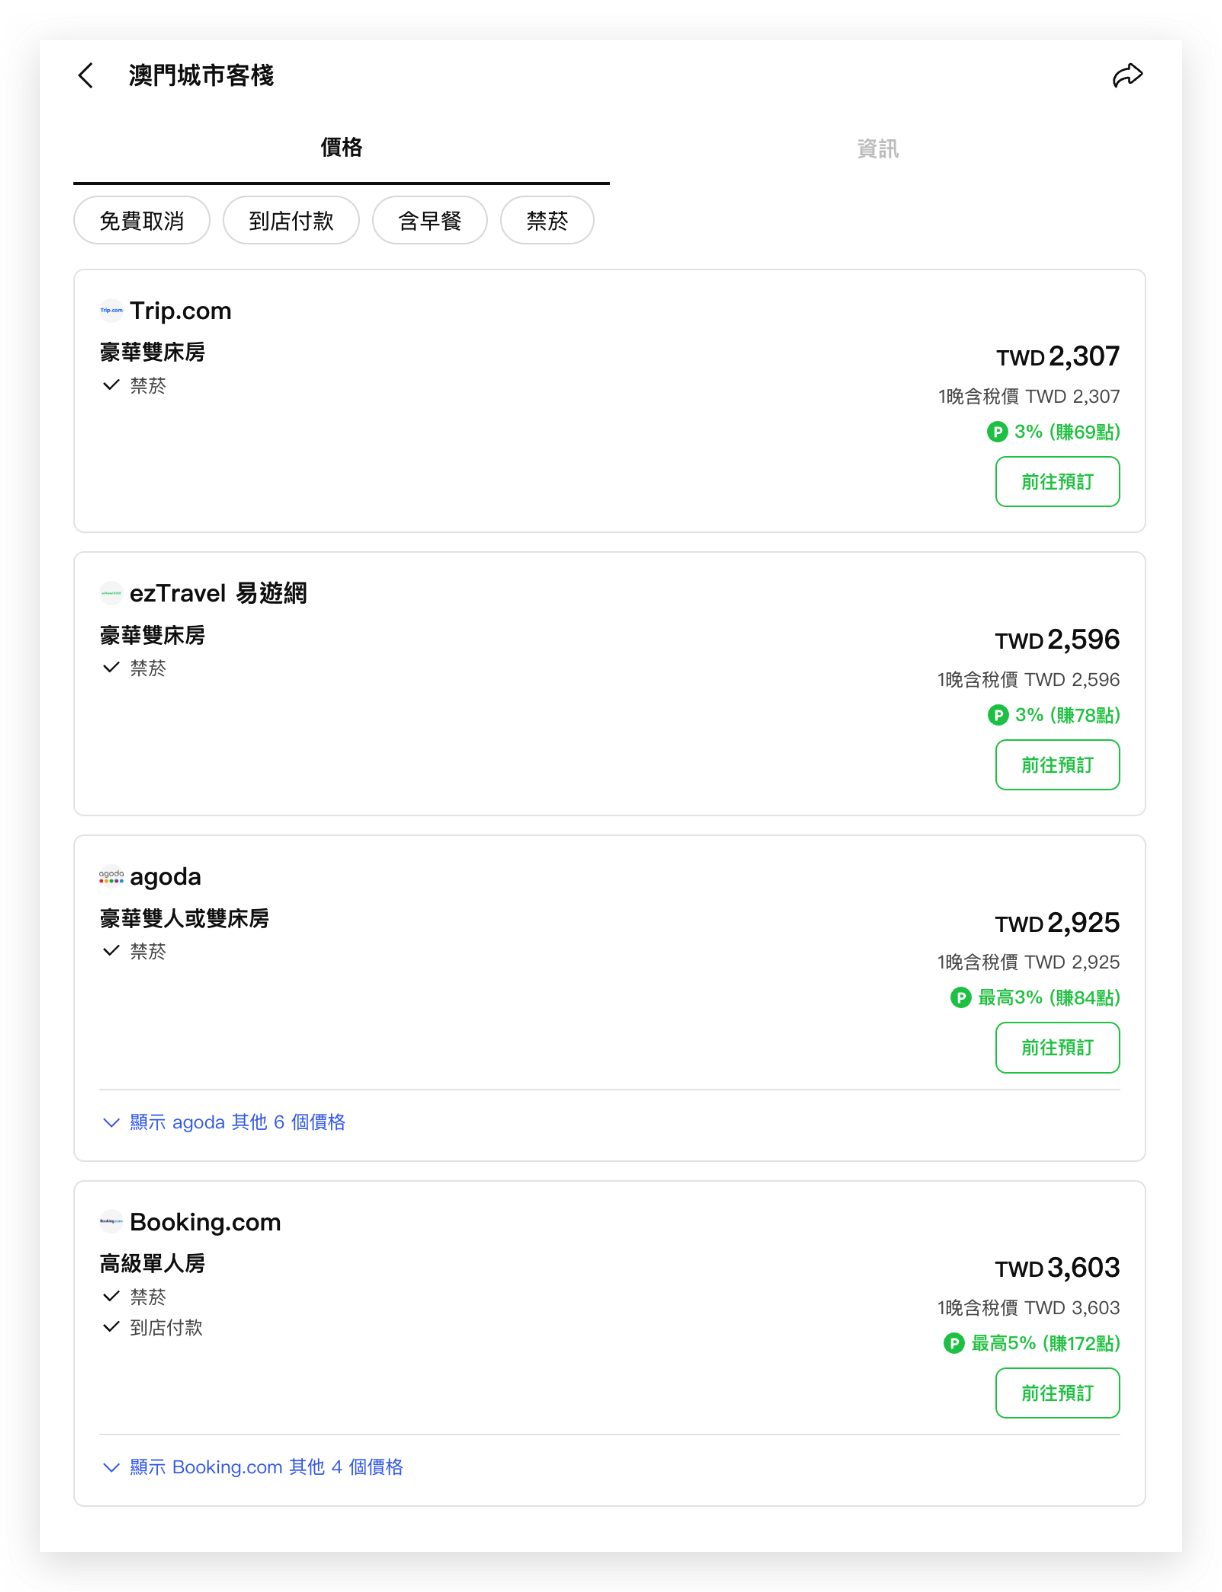Select the 價格 tab
This screenshot has height=1592, width=1222.
point(341,148)
